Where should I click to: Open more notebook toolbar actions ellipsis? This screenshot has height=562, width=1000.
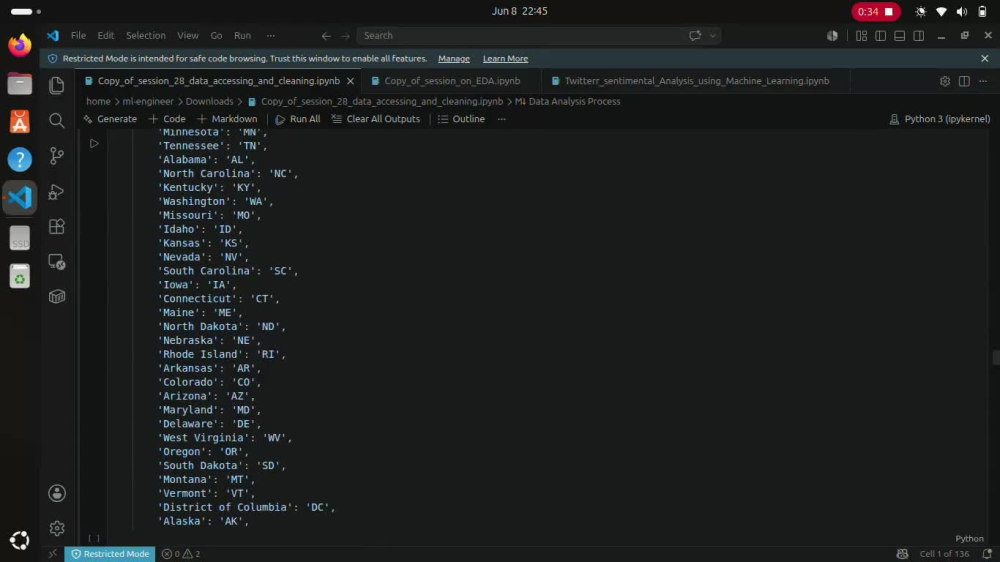[x=502, y=119]
